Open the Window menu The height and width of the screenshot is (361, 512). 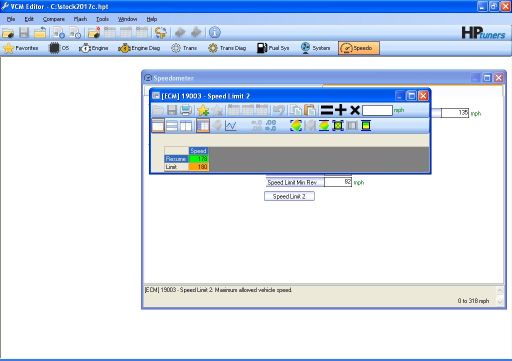(127, 19)
